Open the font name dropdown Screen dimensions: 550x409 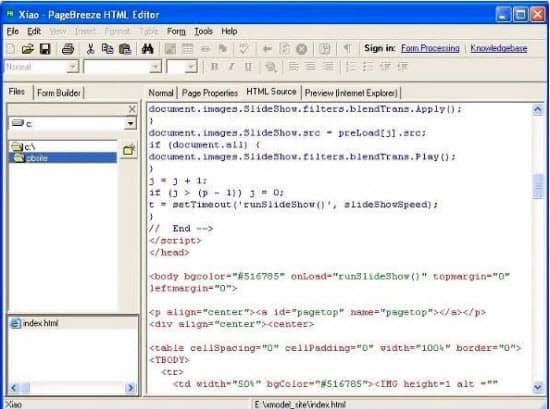click(x=155, y=67)
